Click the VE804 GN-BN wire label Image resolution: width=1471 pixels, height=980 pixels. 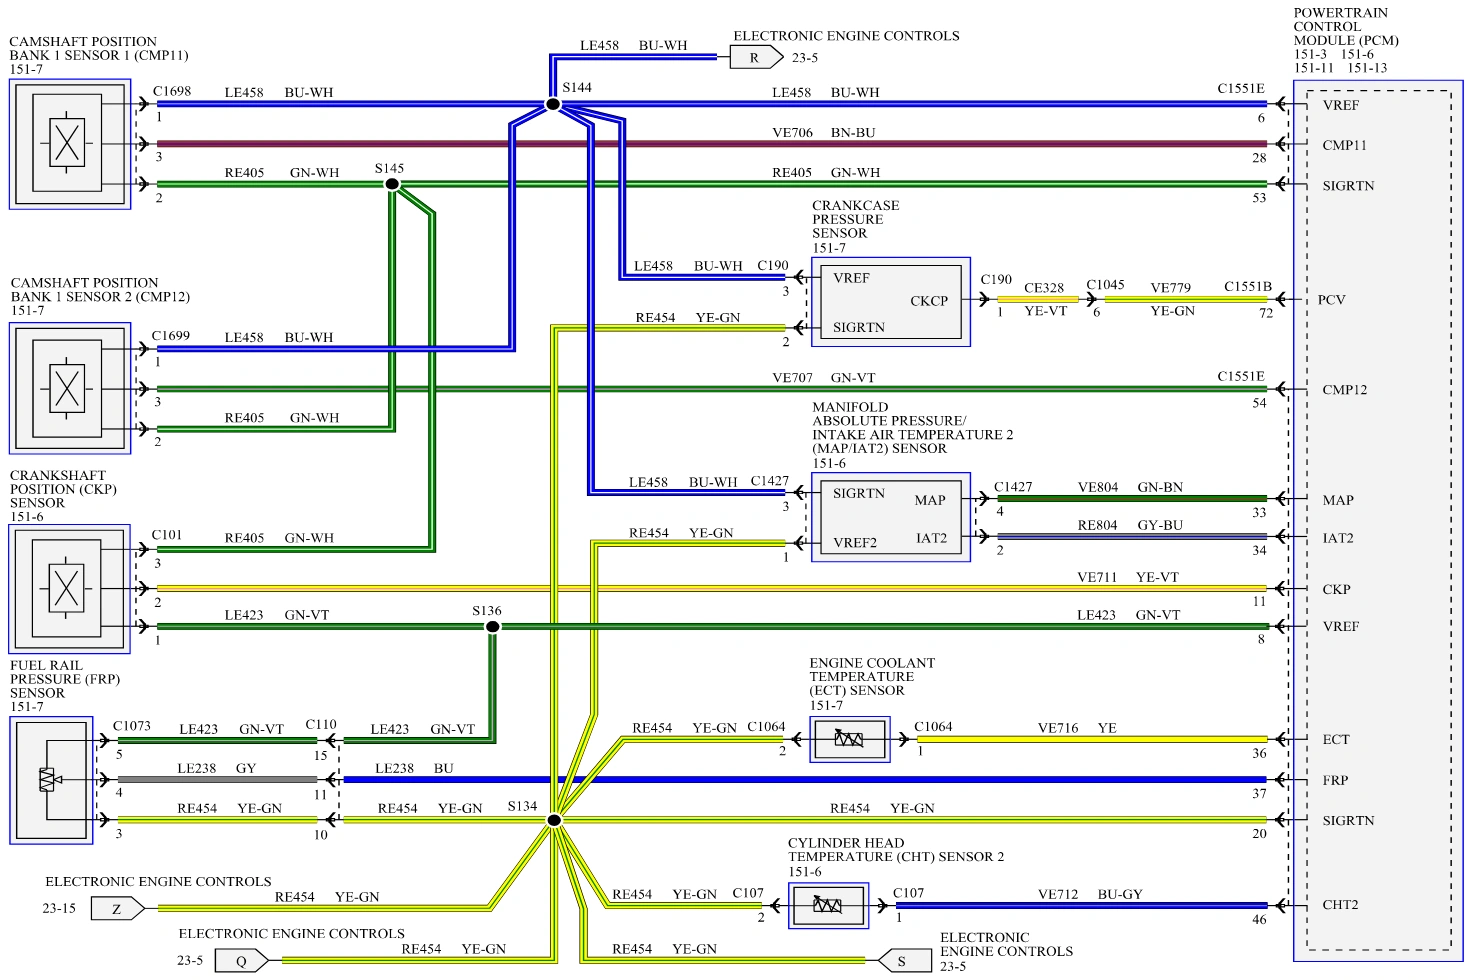click(1130, 488)
